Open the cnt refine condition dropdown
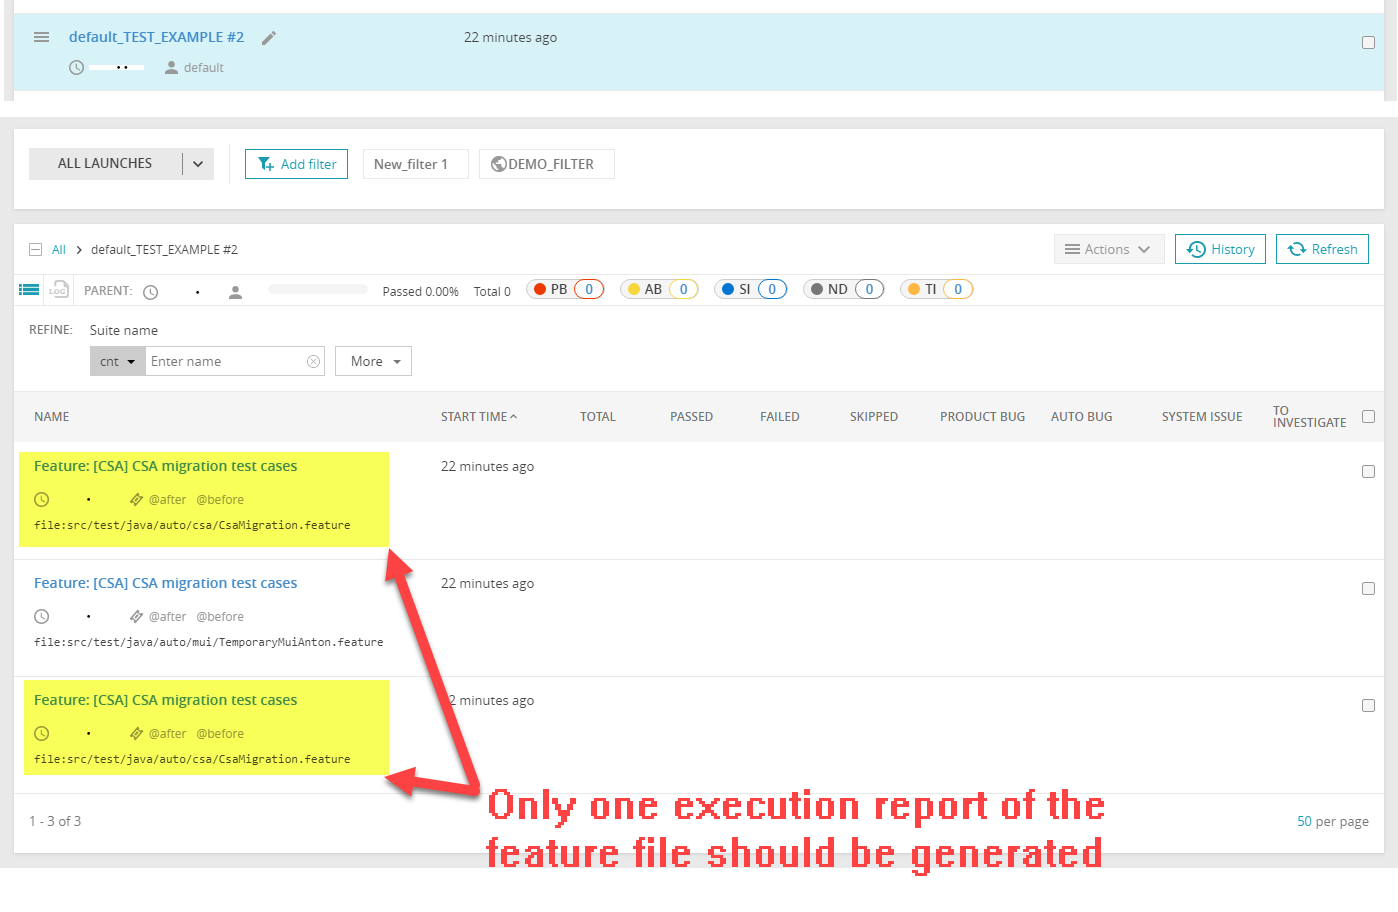Image resolution: width=1398 pixels, height=912 pixels. (117, 361)
